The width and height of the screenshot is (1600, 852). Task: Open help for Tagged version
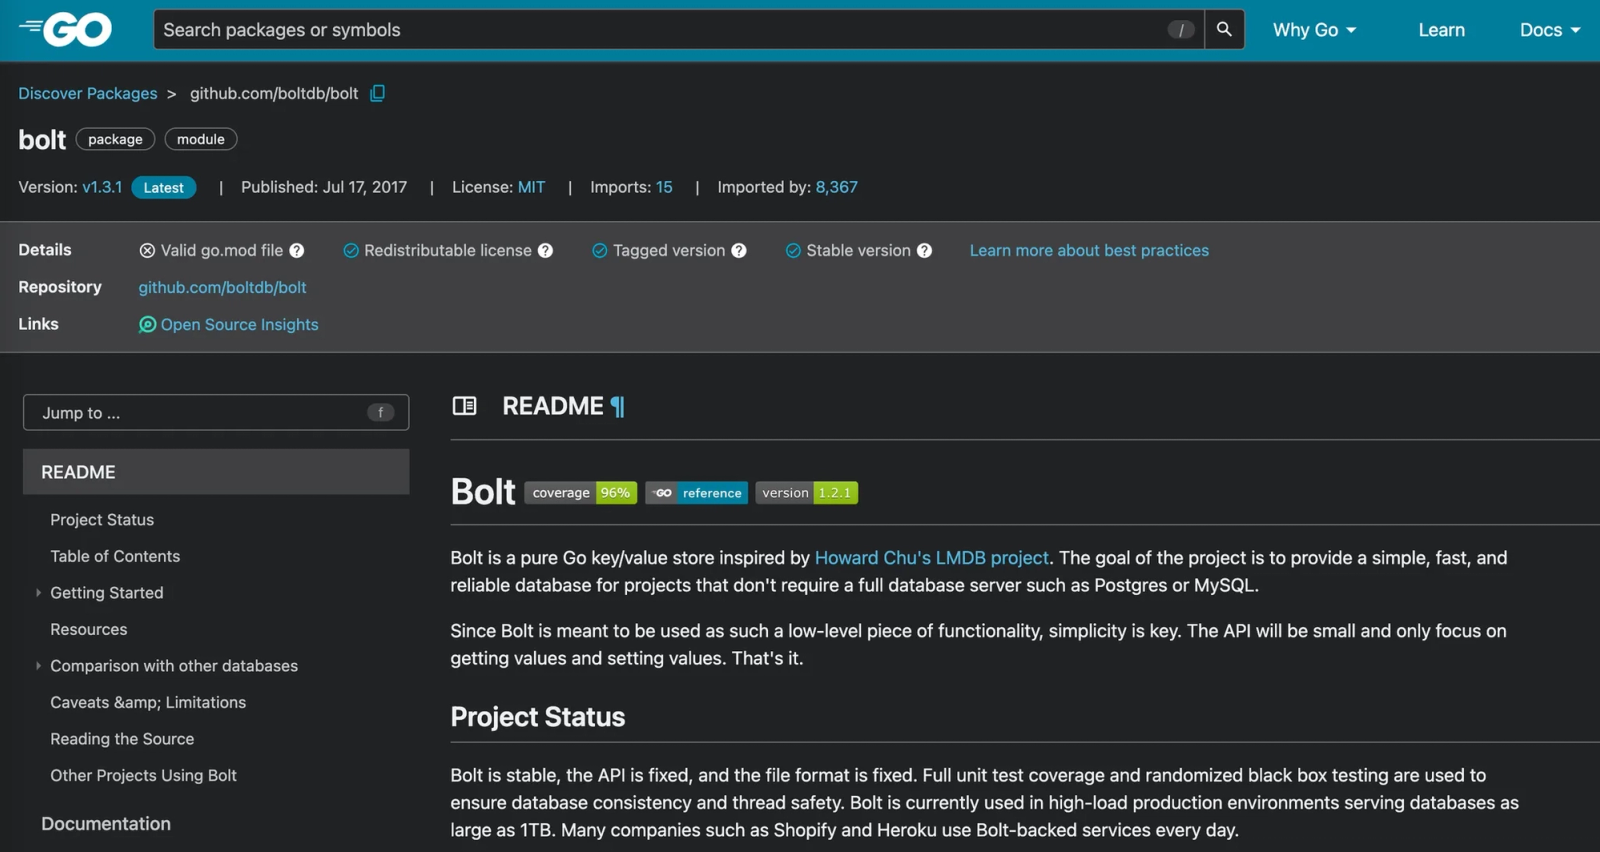739,251
